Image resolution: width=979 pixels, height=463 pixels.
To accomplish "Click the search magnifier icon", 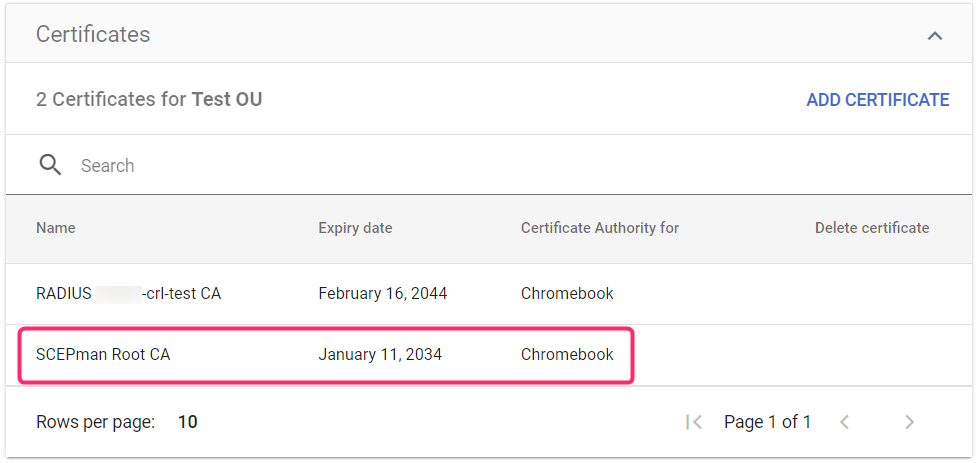I will pyautogui.click(x=50, y=165).
